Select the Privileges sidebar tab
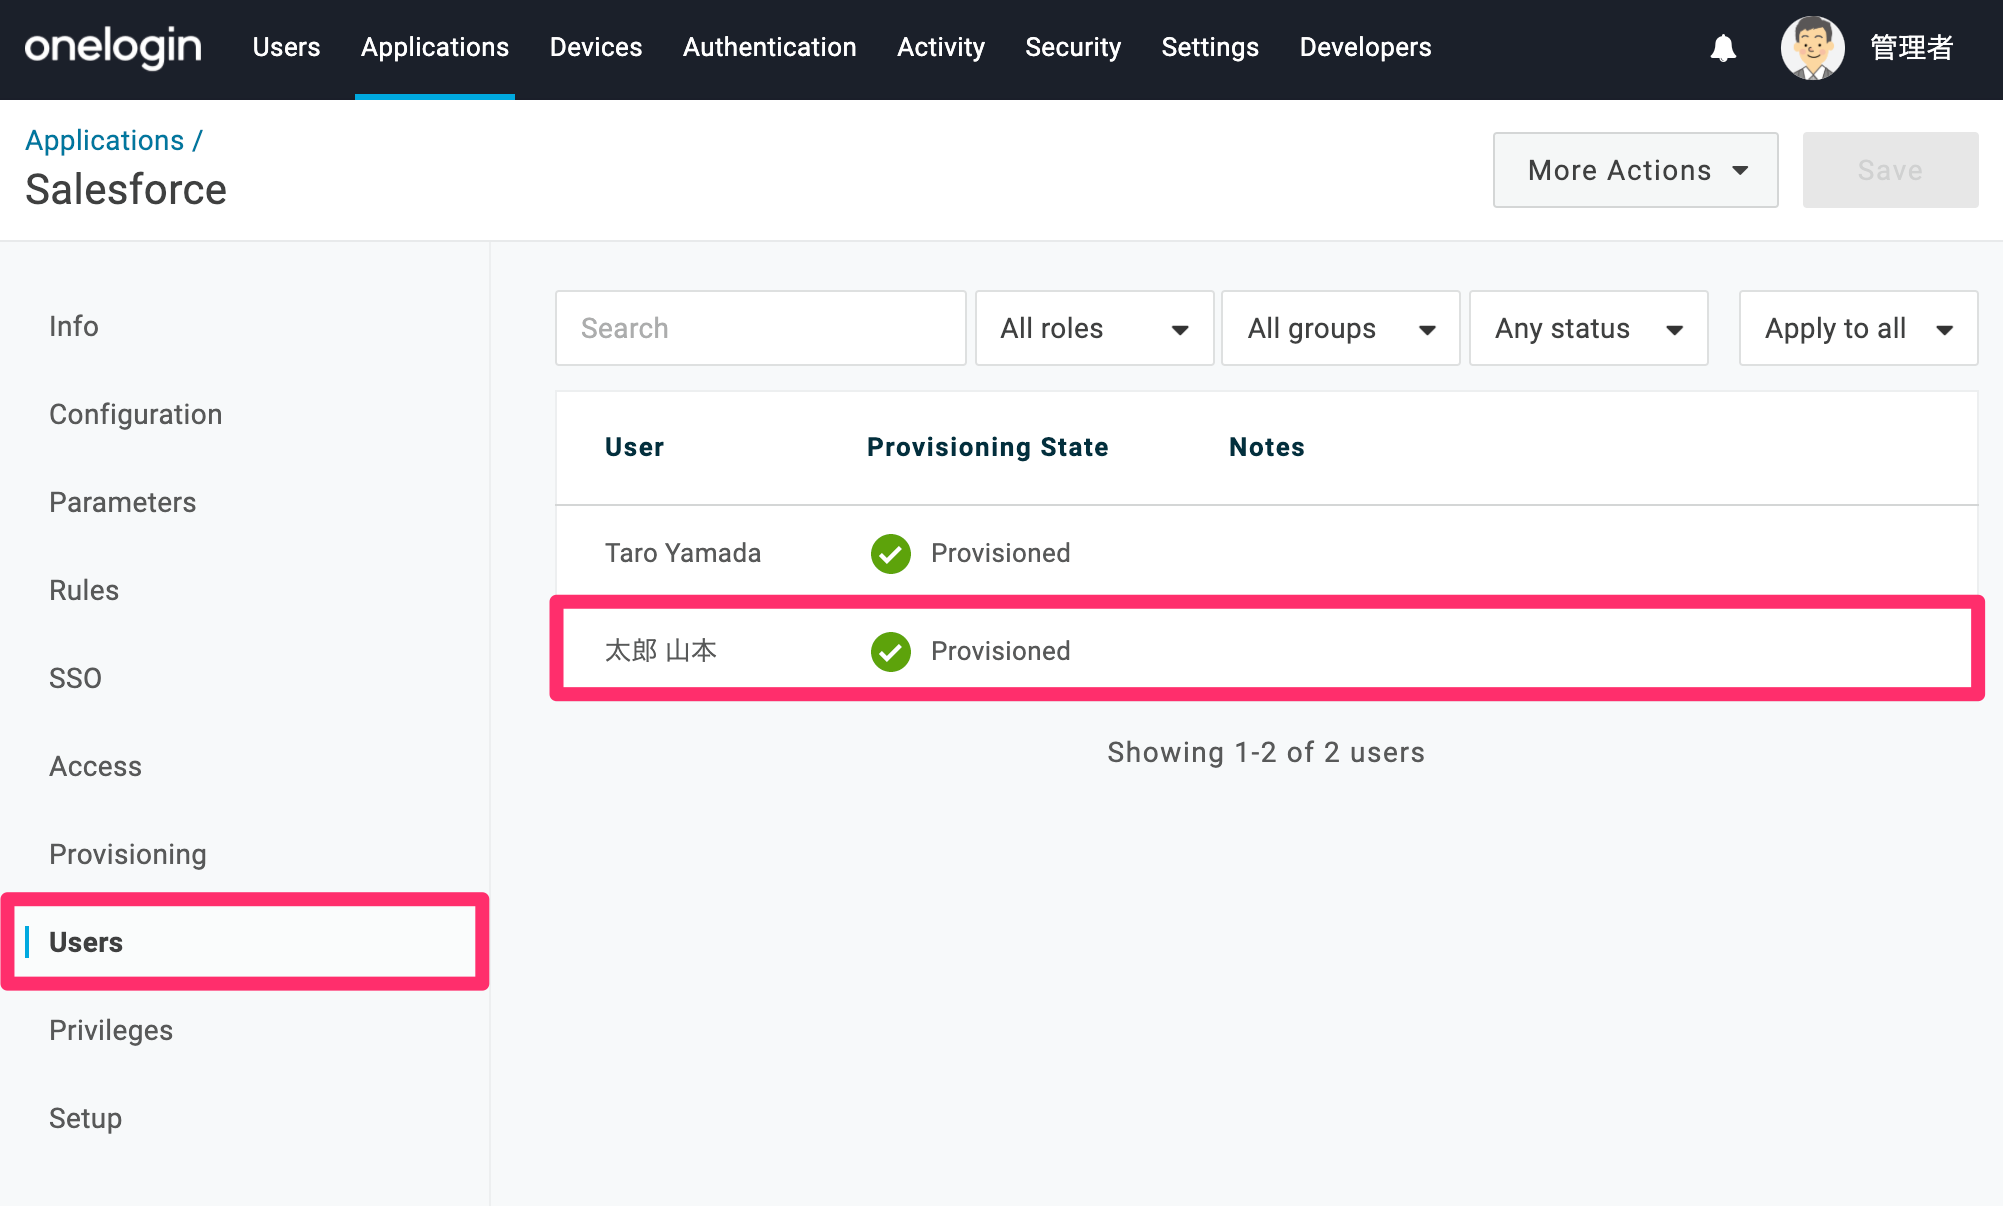Viewport: 2003px width, 1206px height. point(111,1030)
